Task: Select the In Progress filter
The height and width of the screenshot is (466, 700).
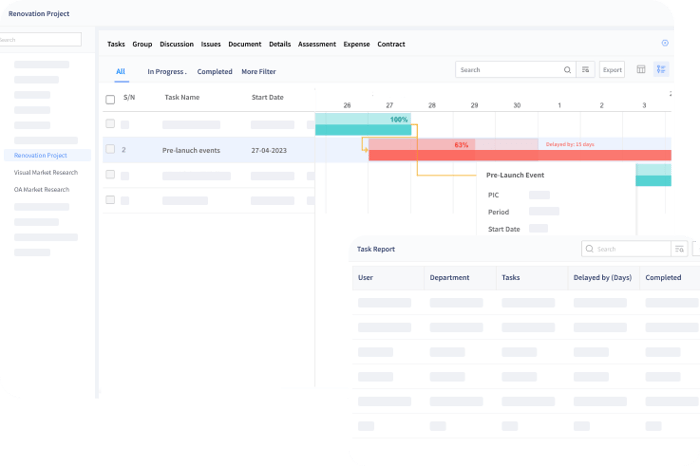Action: (x=167, y=71)
